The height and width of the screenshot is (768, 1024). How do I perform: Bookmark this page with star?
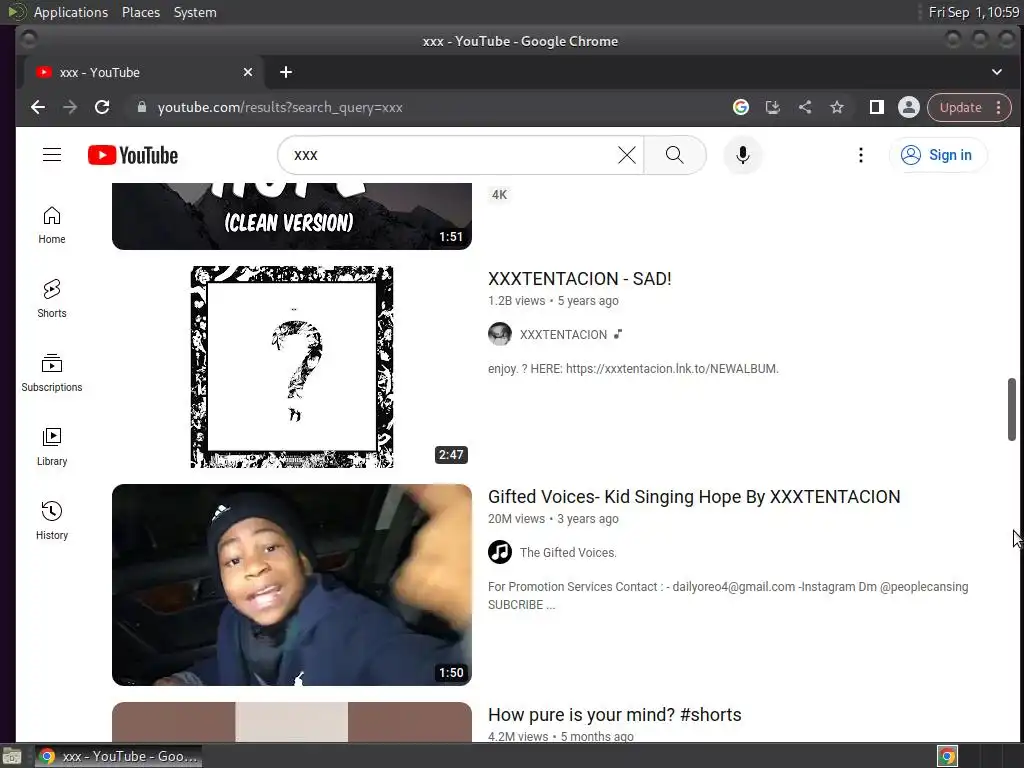pos(837,107)
